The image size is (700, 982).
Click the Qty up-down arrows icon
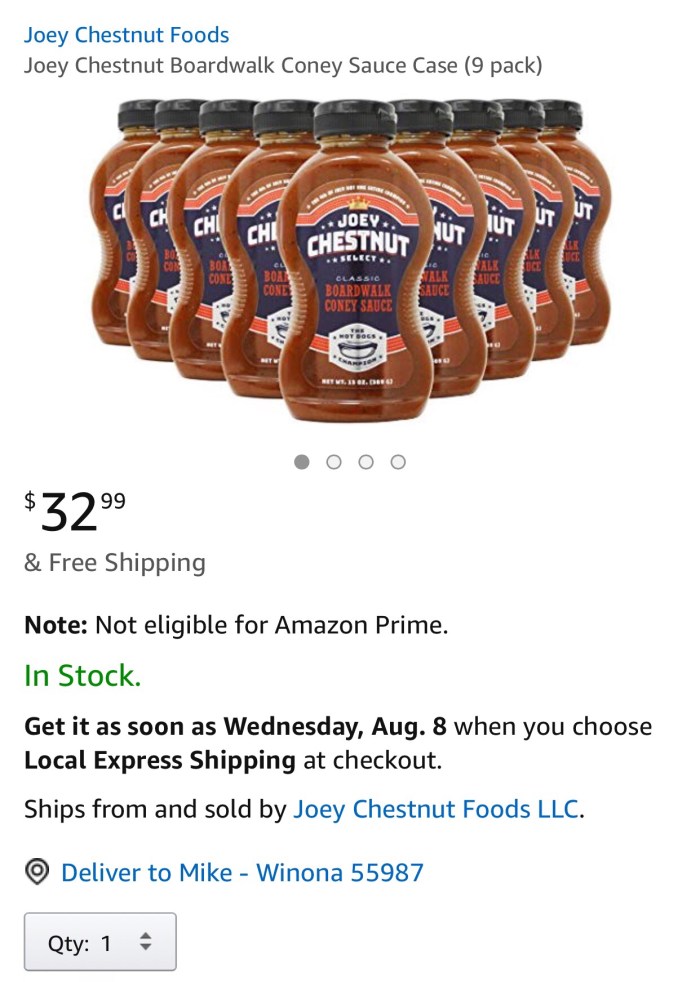[146, 941]
